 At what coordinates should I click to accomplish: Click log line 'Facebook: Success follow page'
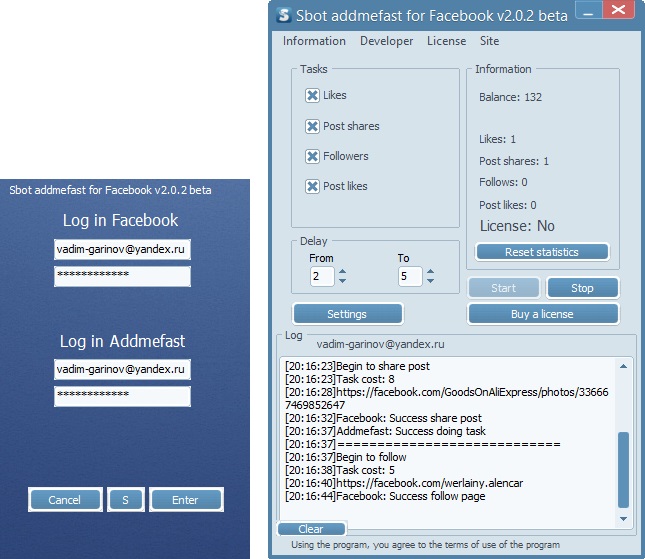click(385, 496)
